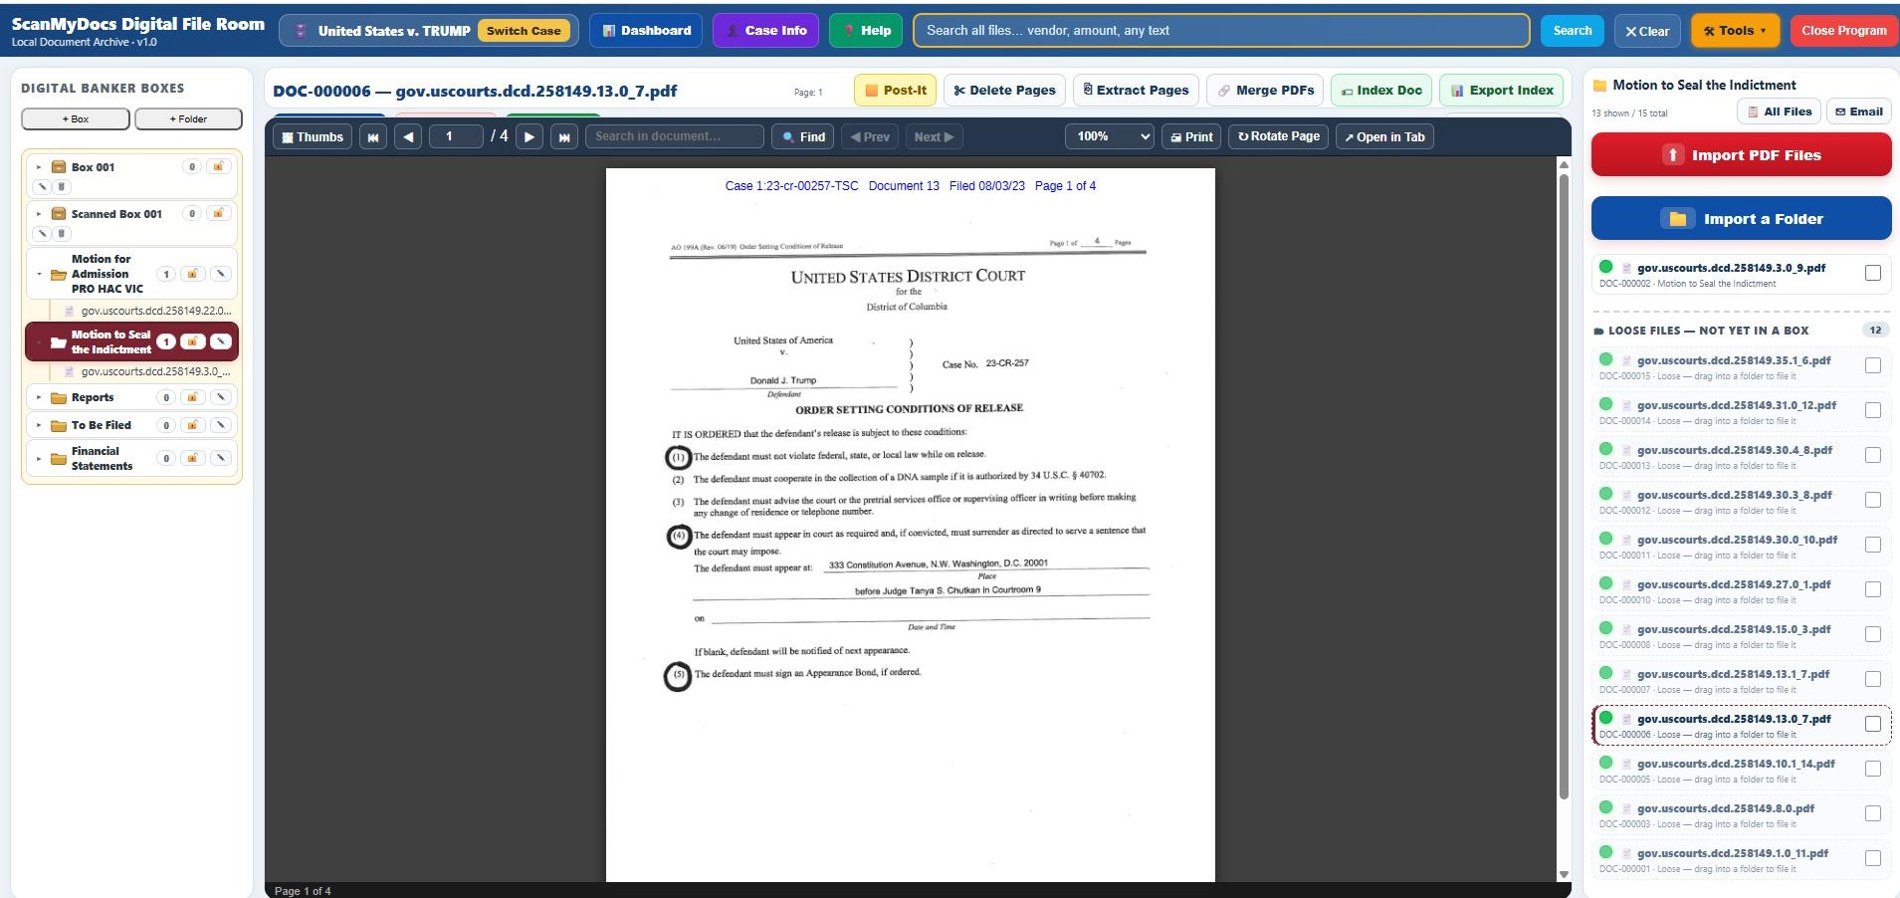The height and width of the screenshot is (898, 1900).
Task: Click the Search all files input field
Action: (x=1221, y=31)
